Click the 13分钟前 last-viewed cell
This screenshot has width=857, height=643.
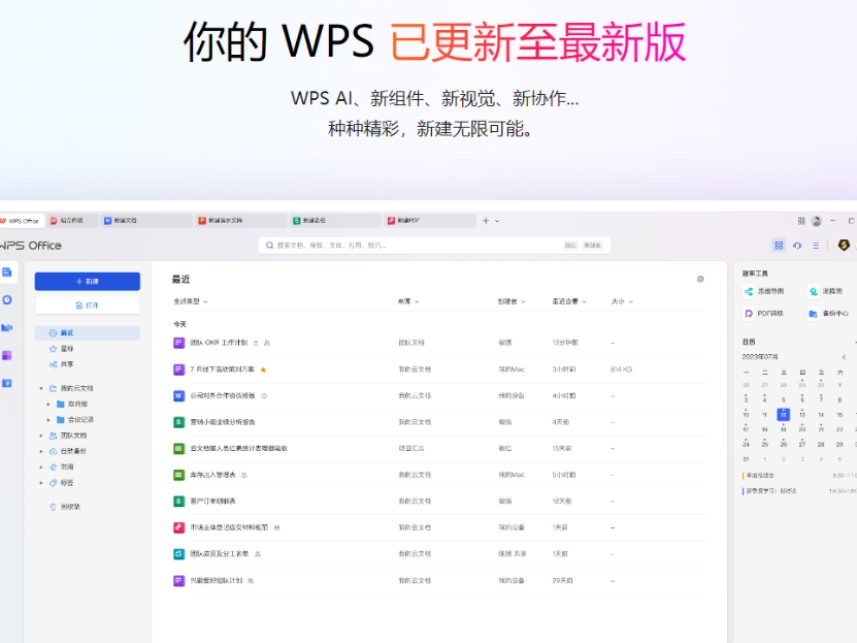pyautogui.click(x=565, y=343)
